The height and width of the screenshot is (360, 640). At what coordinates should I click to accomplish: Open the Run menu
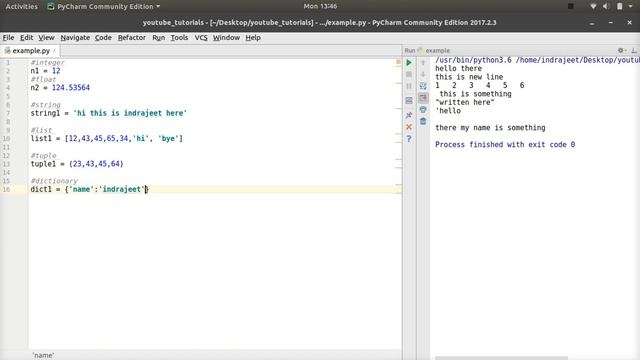pos(158,38)
